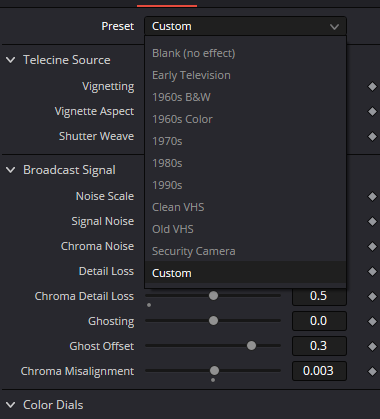
Task: Click the Telecine Source heading
Action: [67, 60]
